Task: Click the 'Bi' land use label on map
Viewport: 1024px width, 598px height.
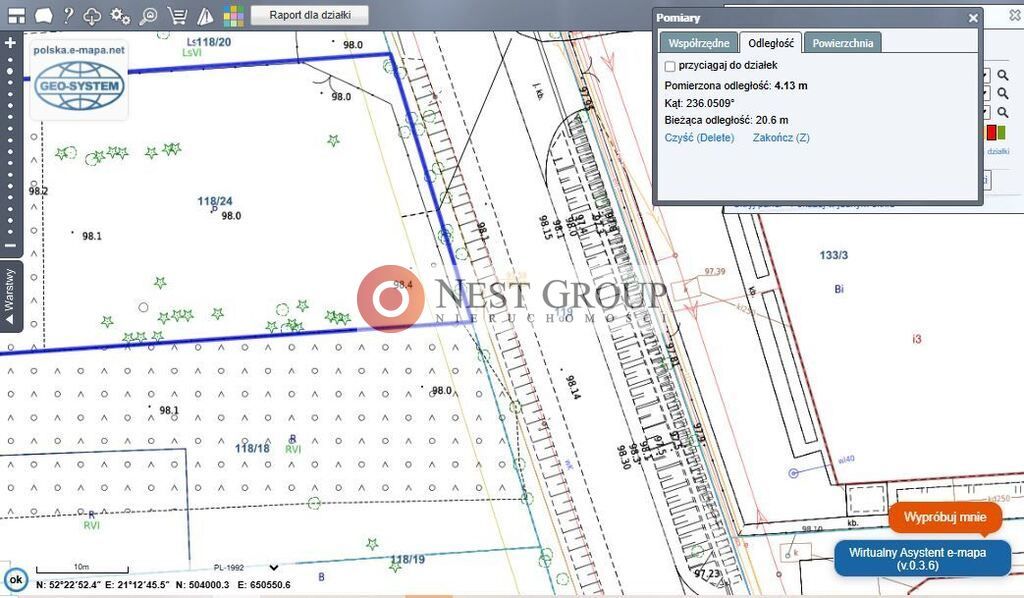Action: pos(839,289)
